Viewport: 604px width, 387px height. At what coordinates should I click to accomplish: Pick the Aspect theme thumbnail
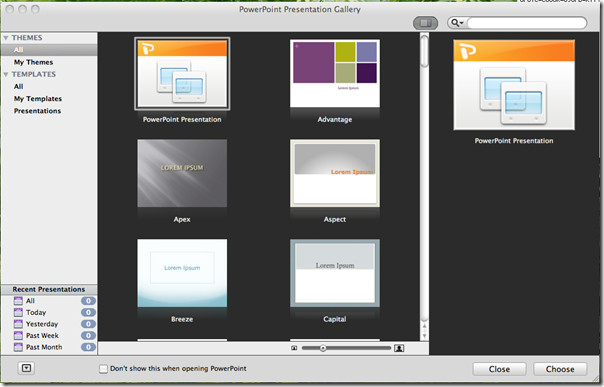coord(335,173)
